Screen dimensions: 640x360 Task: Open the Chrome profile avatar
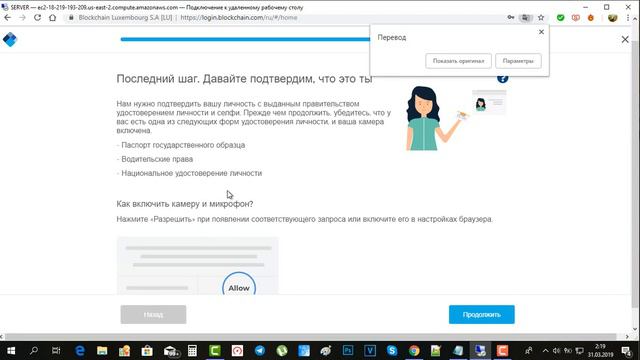click(613, 18)
